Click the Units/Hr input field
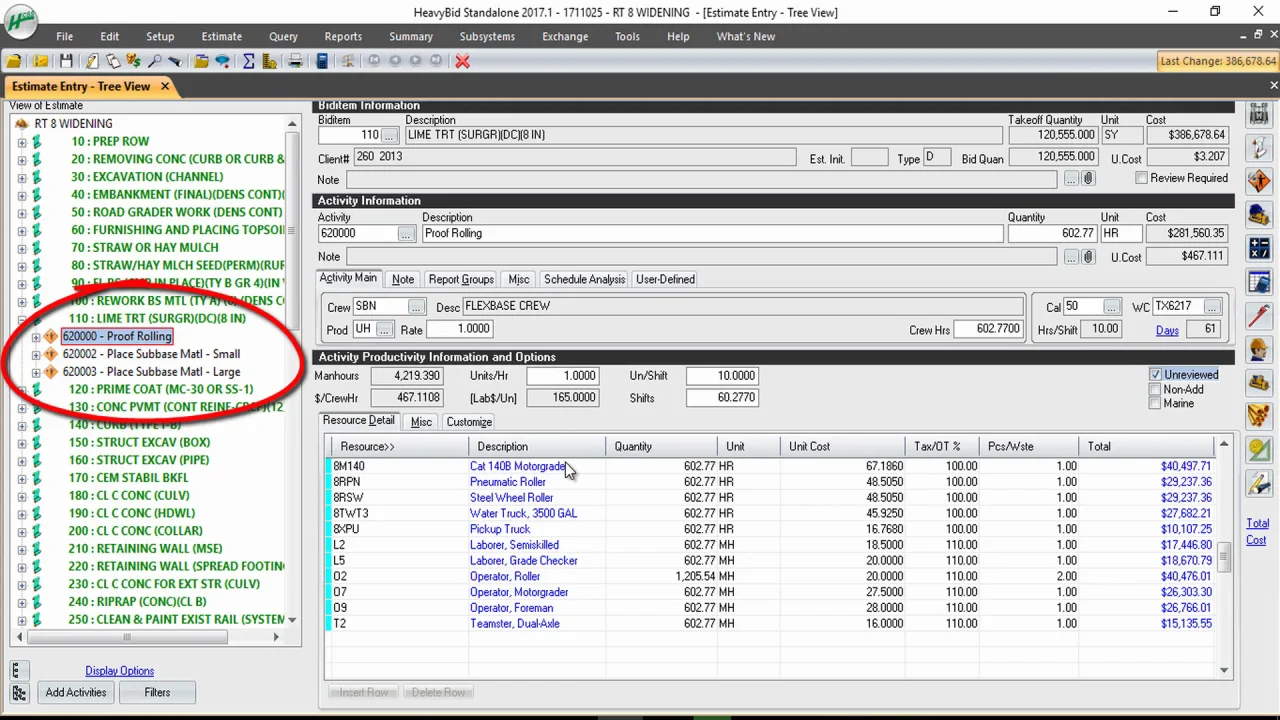Viewport: 1280px width, 720px height. tap(562, 376)
